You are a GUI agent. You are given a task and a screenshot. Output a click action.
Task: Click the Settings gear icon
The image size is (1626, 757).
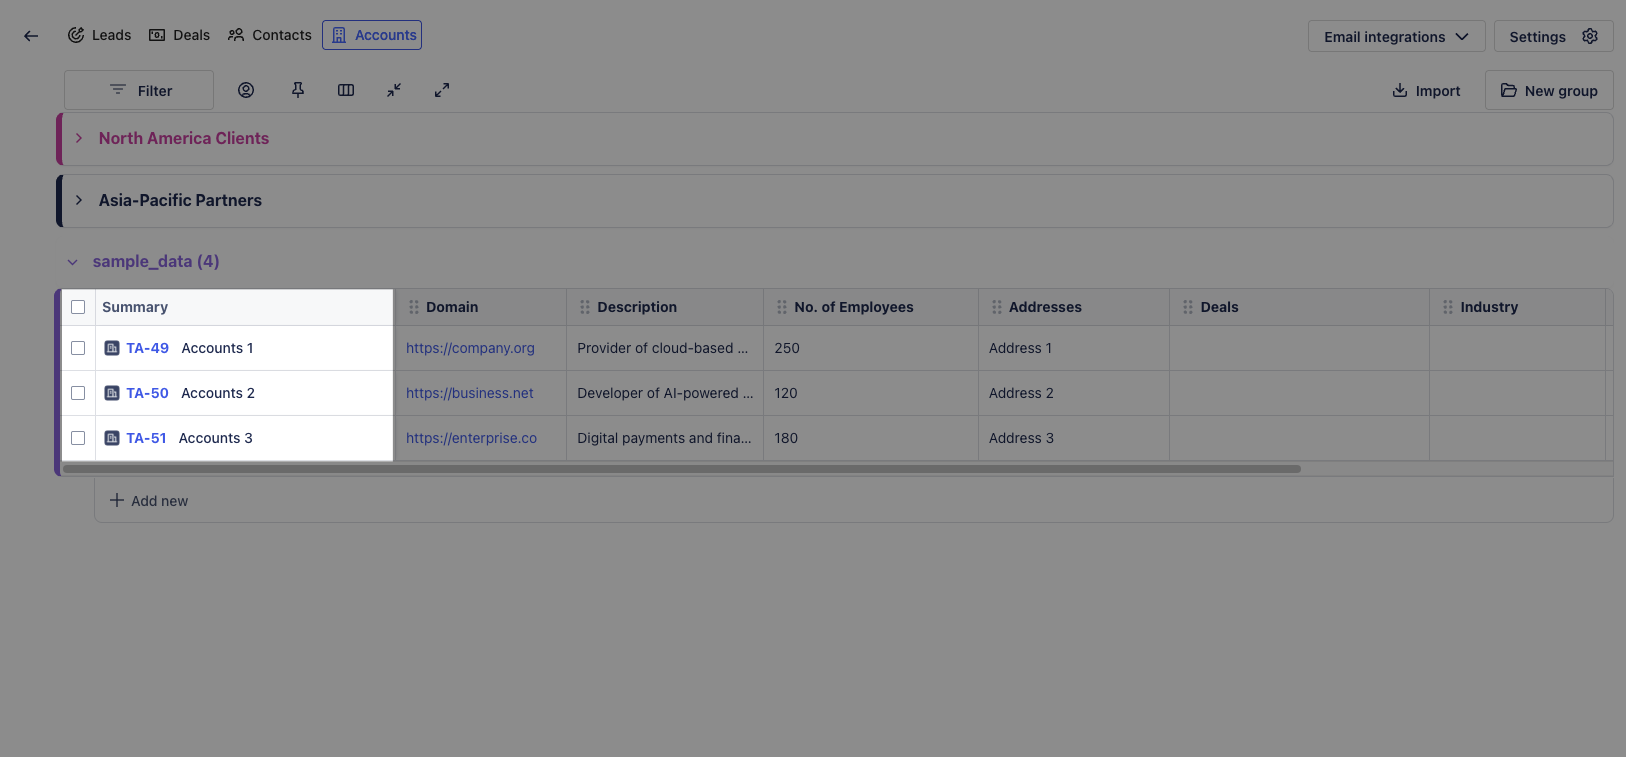coord(1590,36)
